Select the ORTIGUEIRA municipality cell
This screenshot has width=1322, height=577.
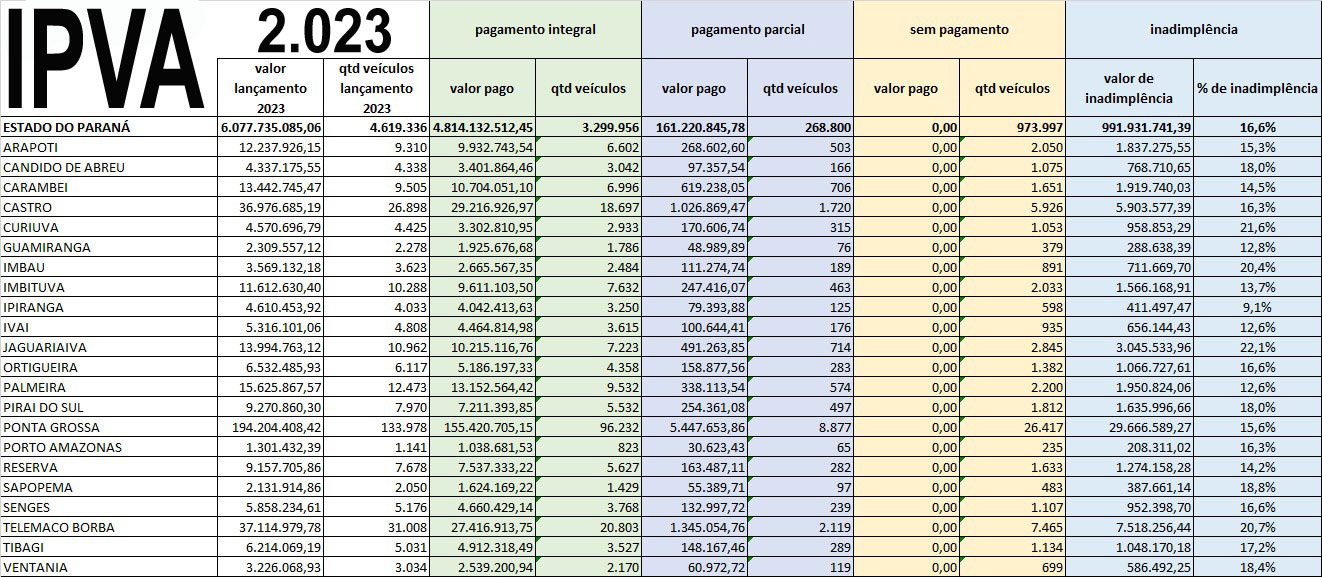(x=110, y=367)
